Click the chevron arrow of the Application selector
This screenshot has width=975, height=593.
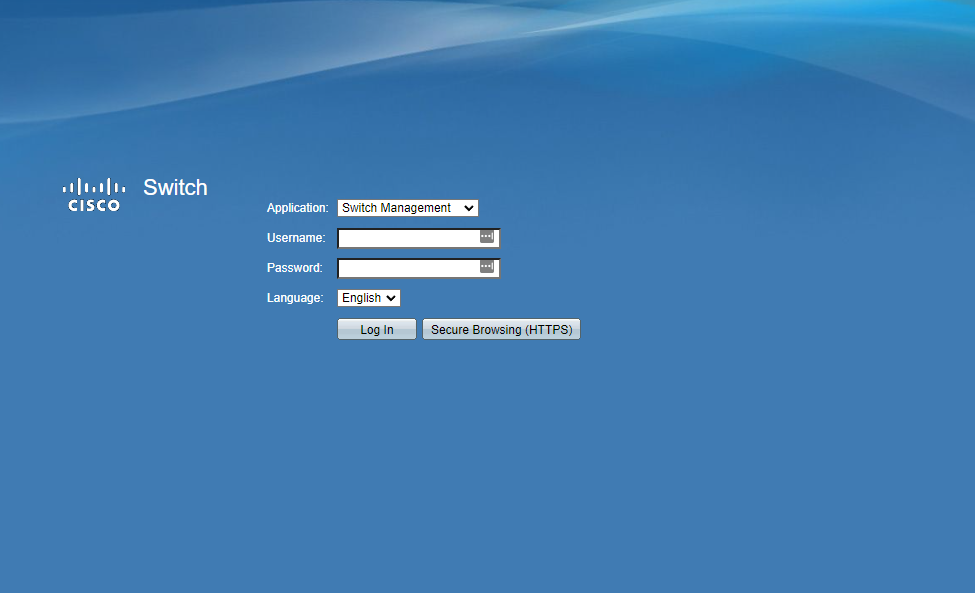(469, 208)
